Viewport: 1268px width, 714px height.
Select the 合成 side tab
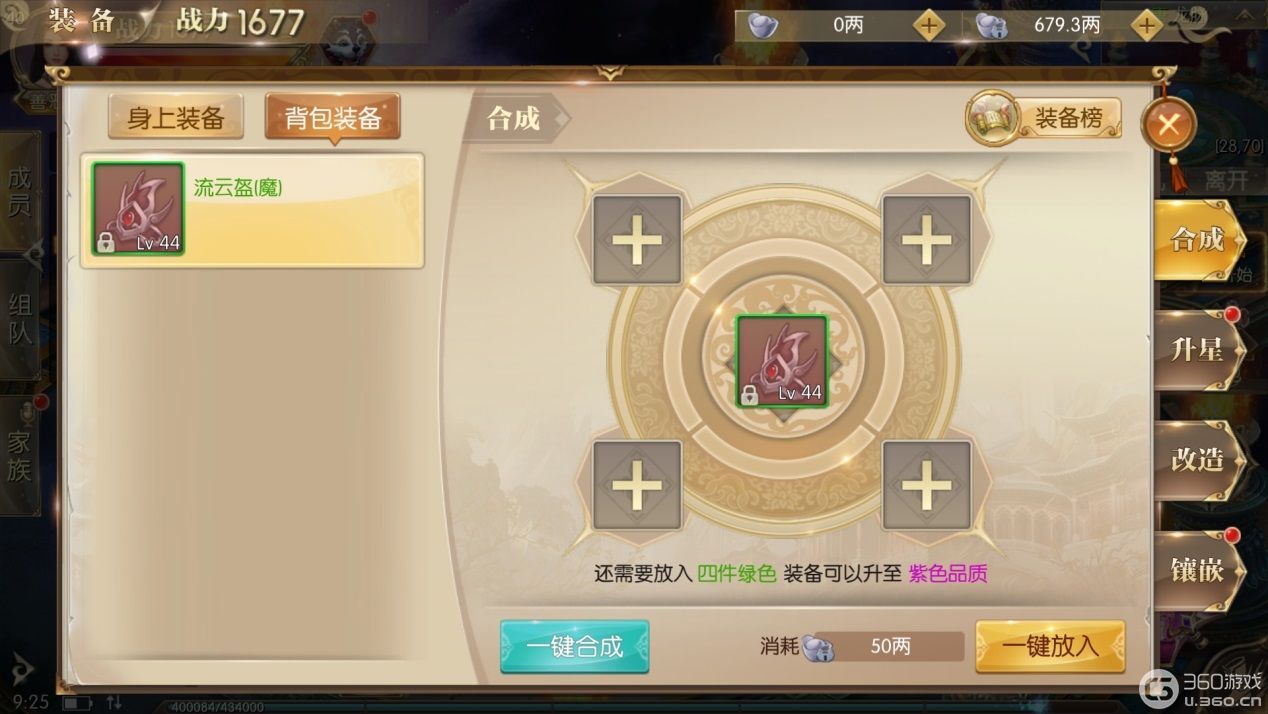click(x=1197, y=239)
